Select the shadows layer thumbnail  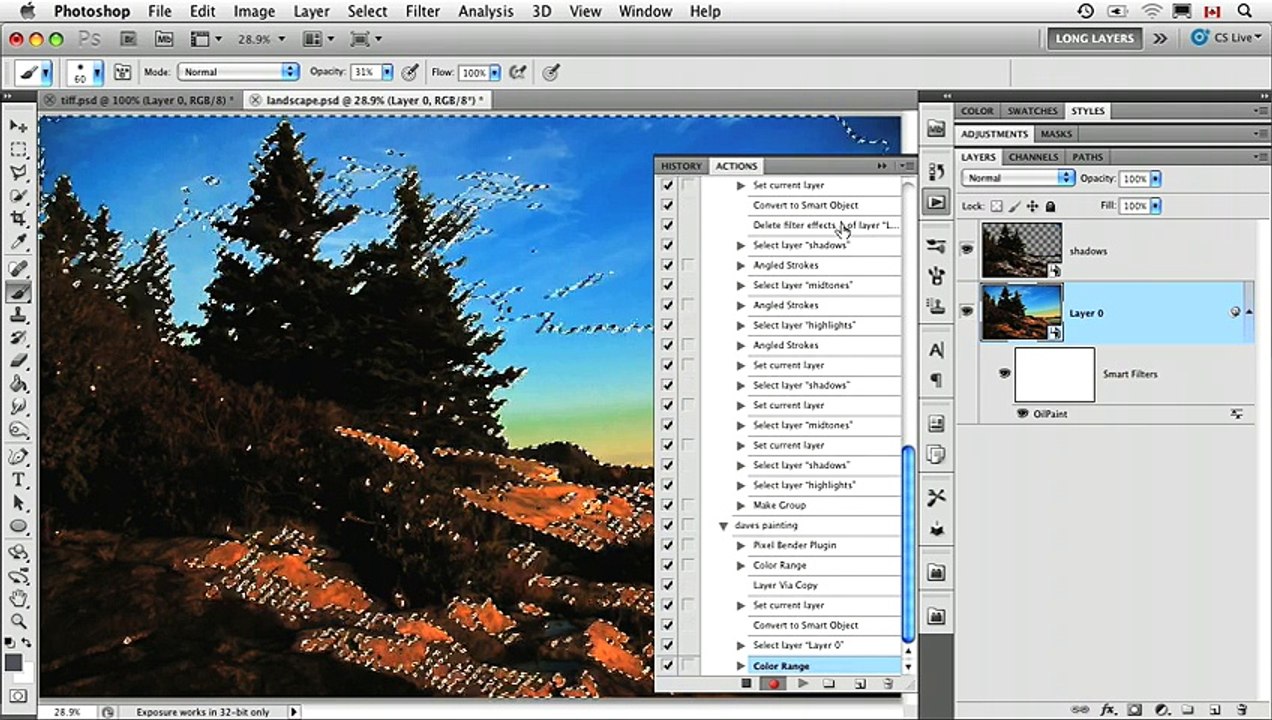tap(1020, 250)
